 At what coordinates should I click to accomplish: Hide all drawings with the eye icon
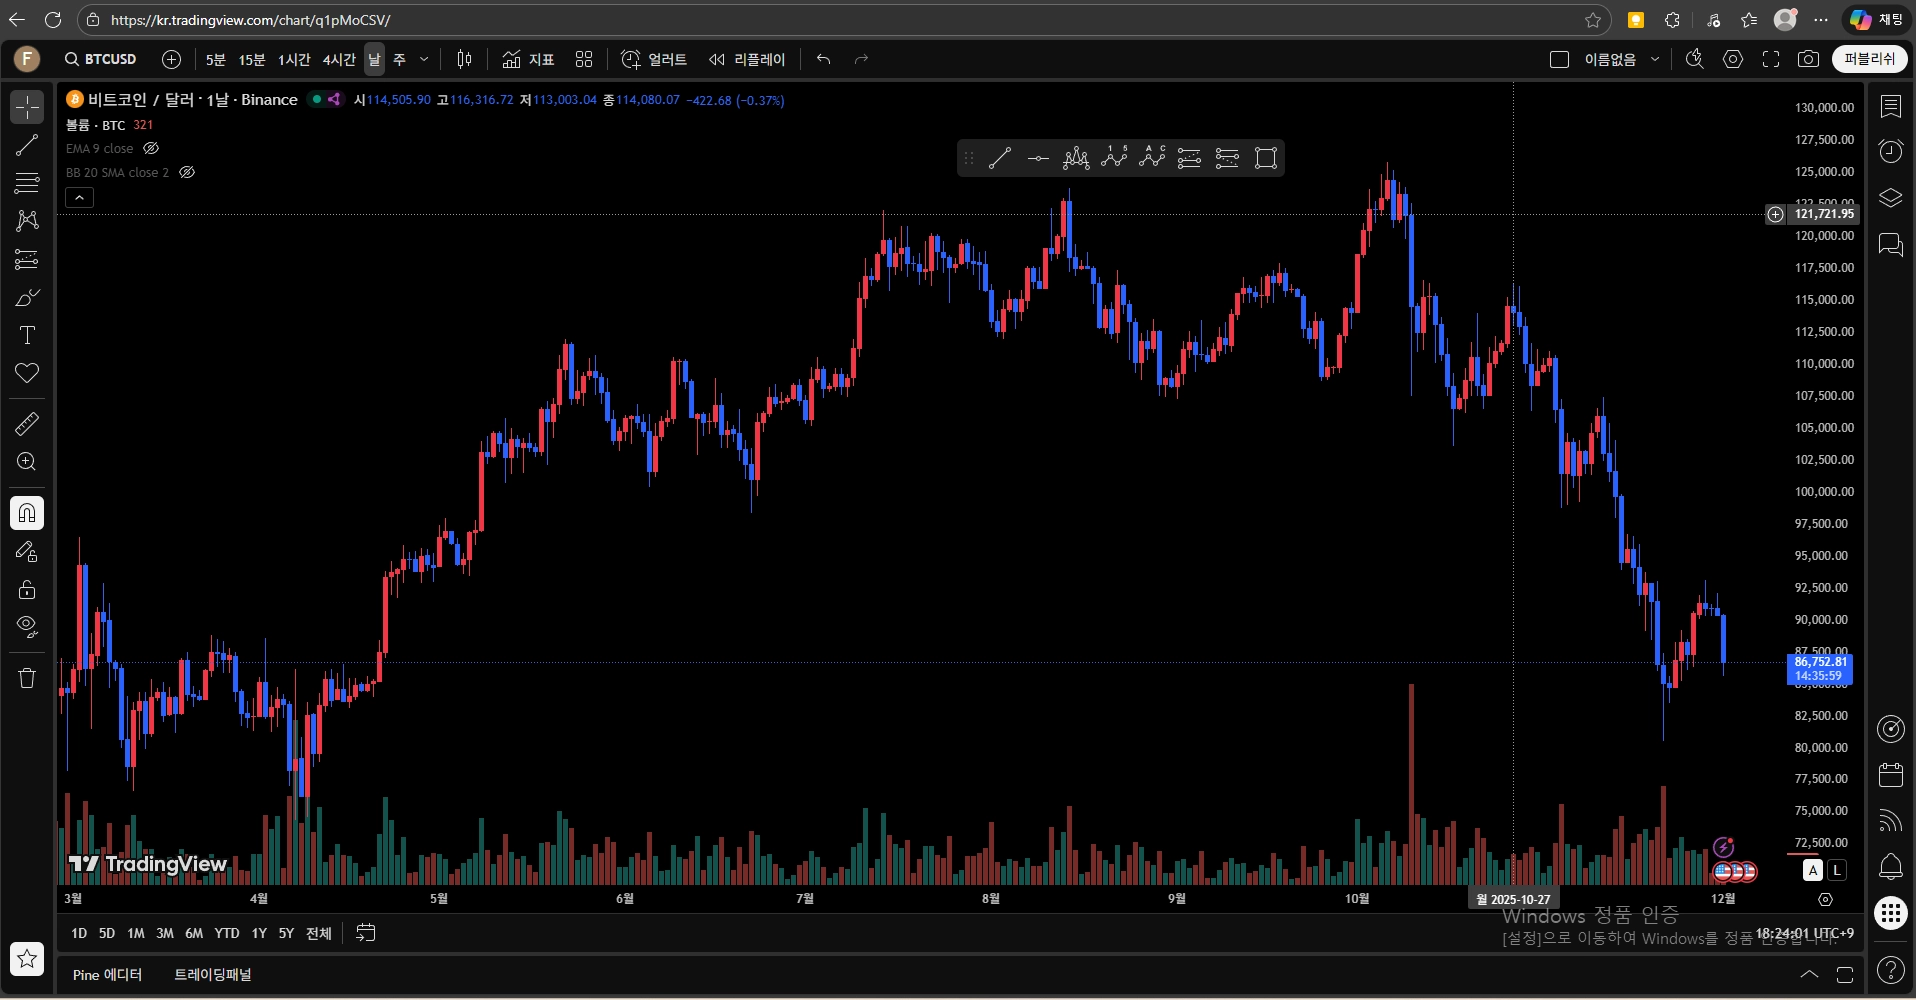click(27, 627)
